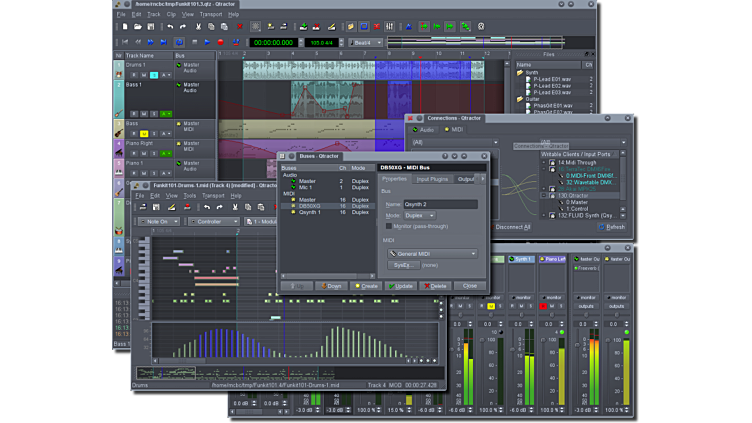Click the Stop transport button
The width and height of the screenshot is (752, 423).
(194, 42)
